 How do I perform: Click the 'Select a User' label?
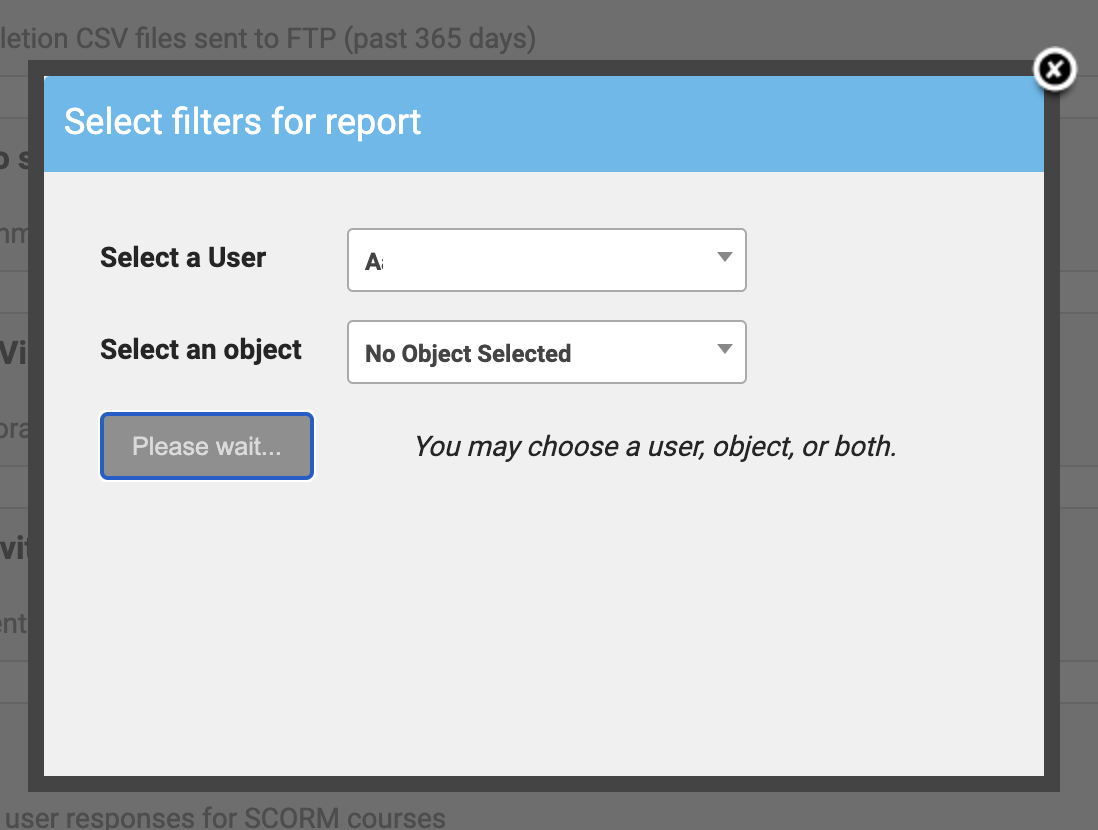click(x=183, y=258)
